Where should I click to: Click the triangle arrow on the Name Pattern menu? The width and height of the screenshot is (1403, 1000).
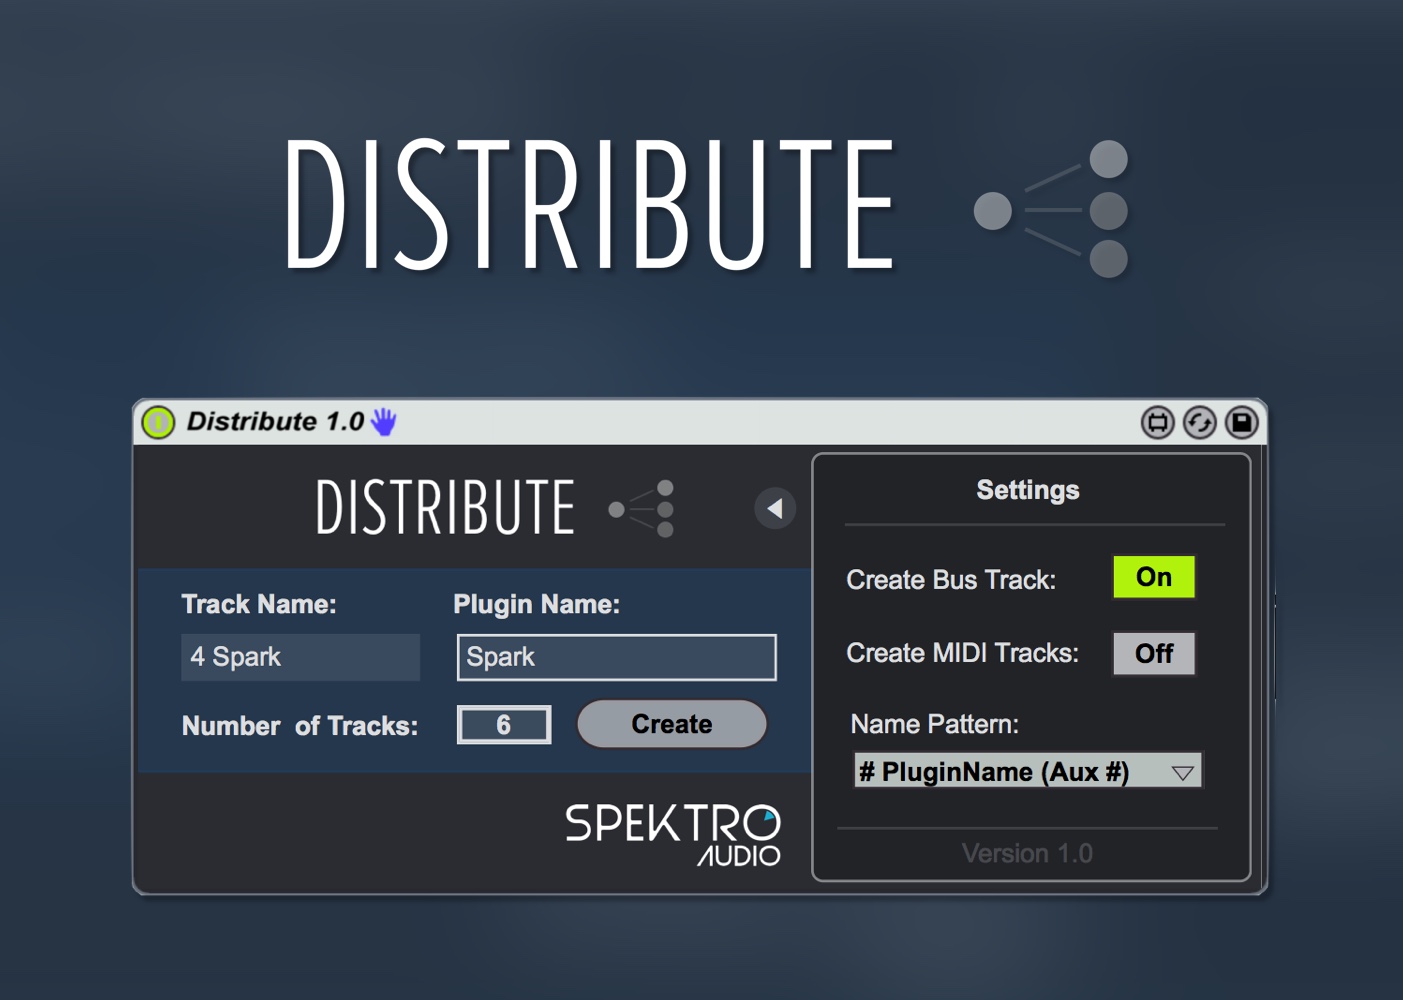[1182, 773]
